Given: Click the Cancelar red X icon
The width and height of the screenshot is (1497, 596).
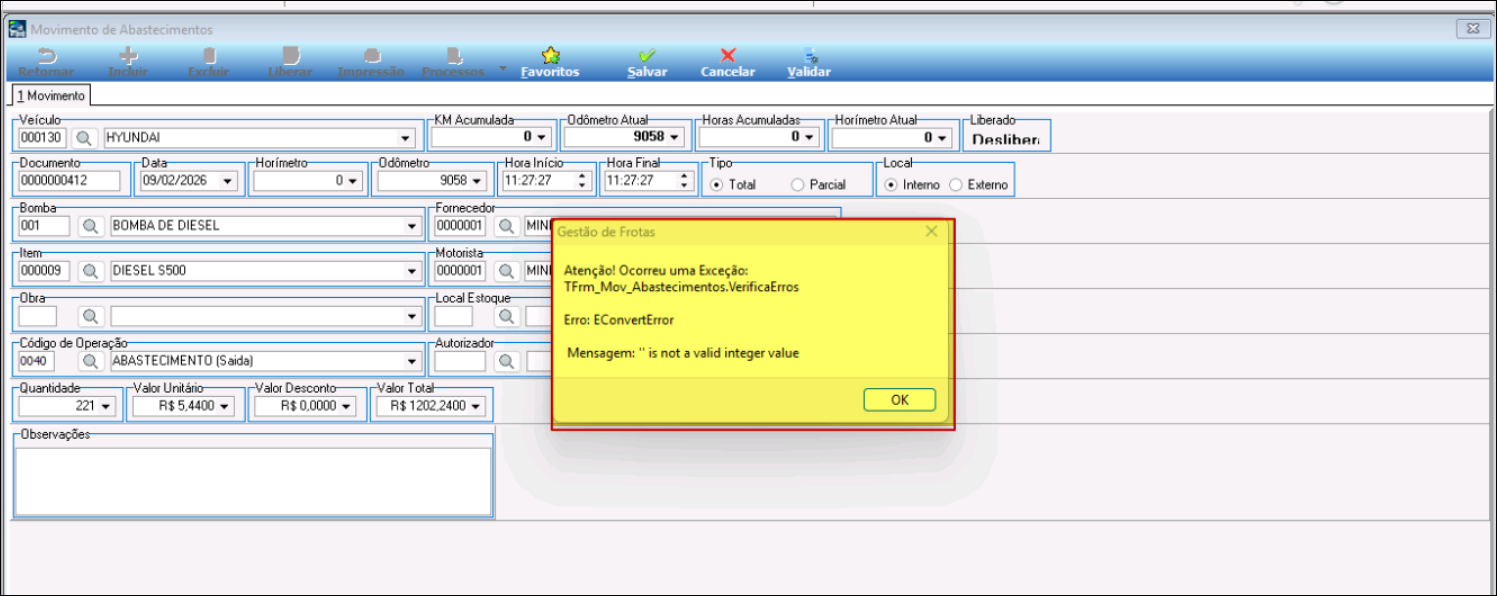Looking at the screenshot, I should coord(728,56).
